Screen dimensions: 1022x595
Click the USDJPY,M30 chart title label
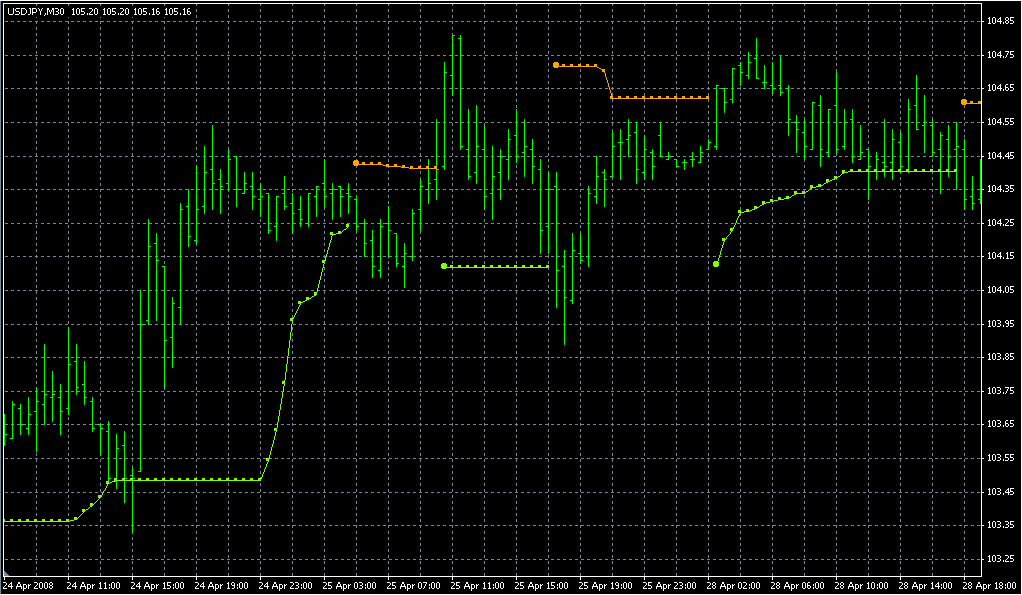(36, 12)
